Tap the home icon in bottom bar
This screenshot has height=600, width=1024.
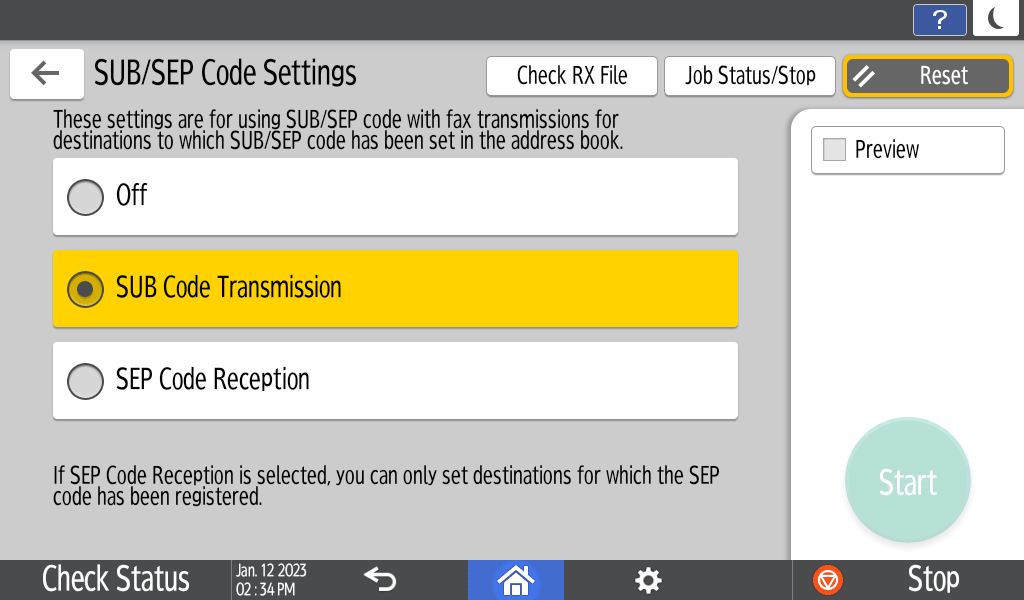[516, 580]
